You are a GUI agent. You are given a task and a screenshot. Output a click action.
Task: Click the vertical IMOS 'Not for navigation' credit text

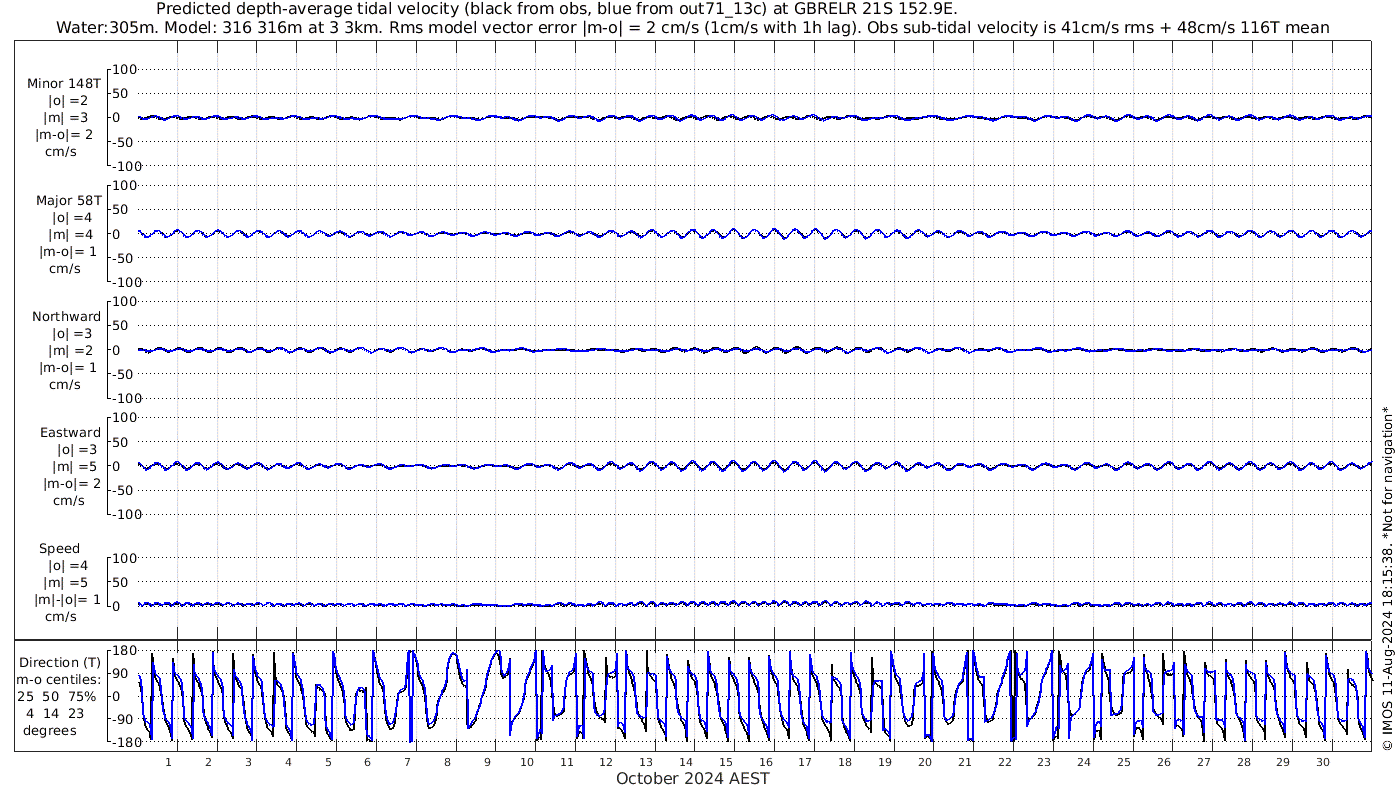1386,578
